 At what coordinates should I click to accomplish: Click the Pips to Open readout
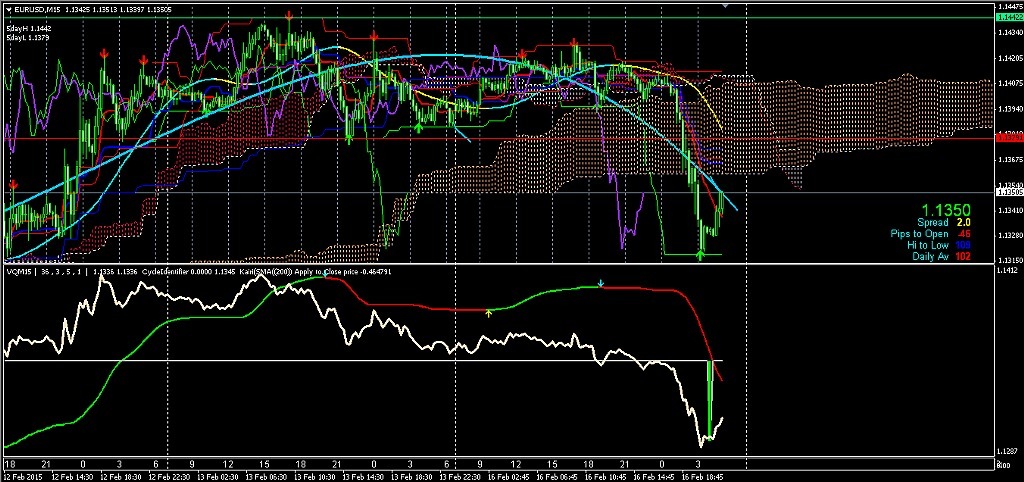931,234
